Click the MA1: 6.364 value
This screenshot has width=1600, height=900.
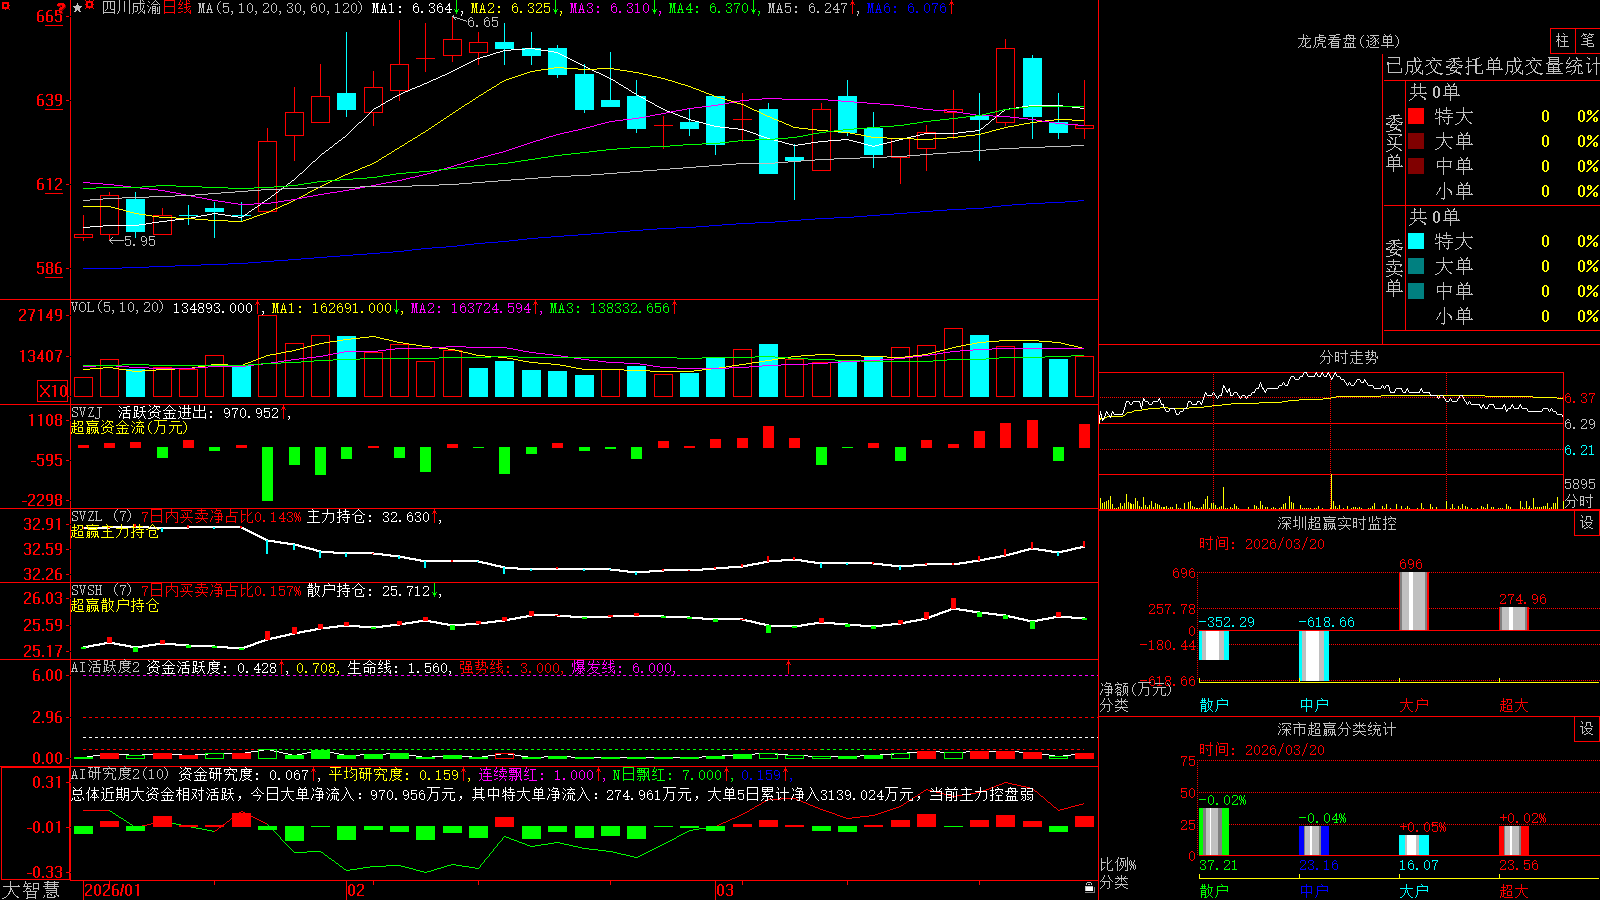[411, 8]
